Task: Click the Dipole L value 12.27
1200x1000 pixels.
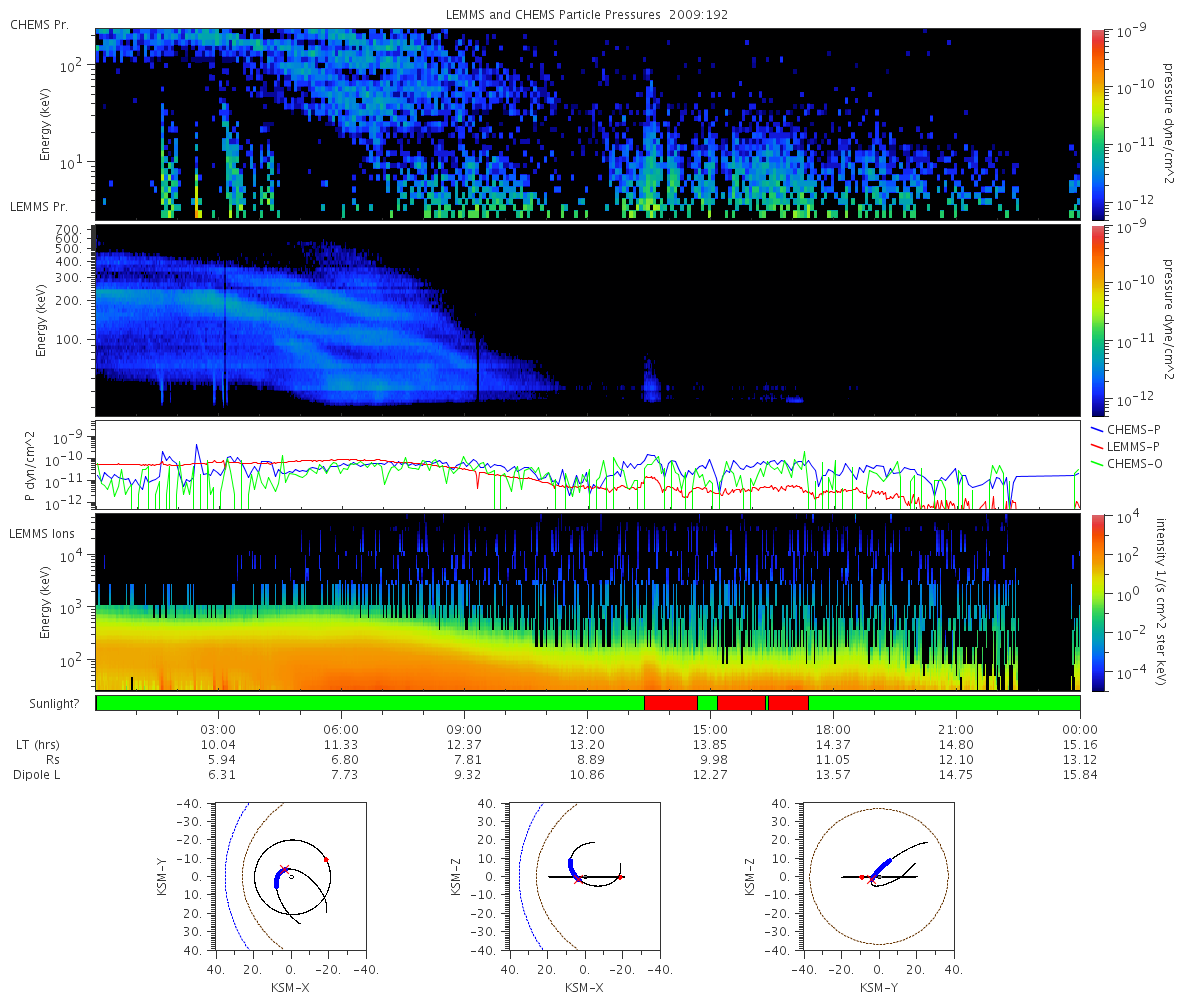Action: 710,774
